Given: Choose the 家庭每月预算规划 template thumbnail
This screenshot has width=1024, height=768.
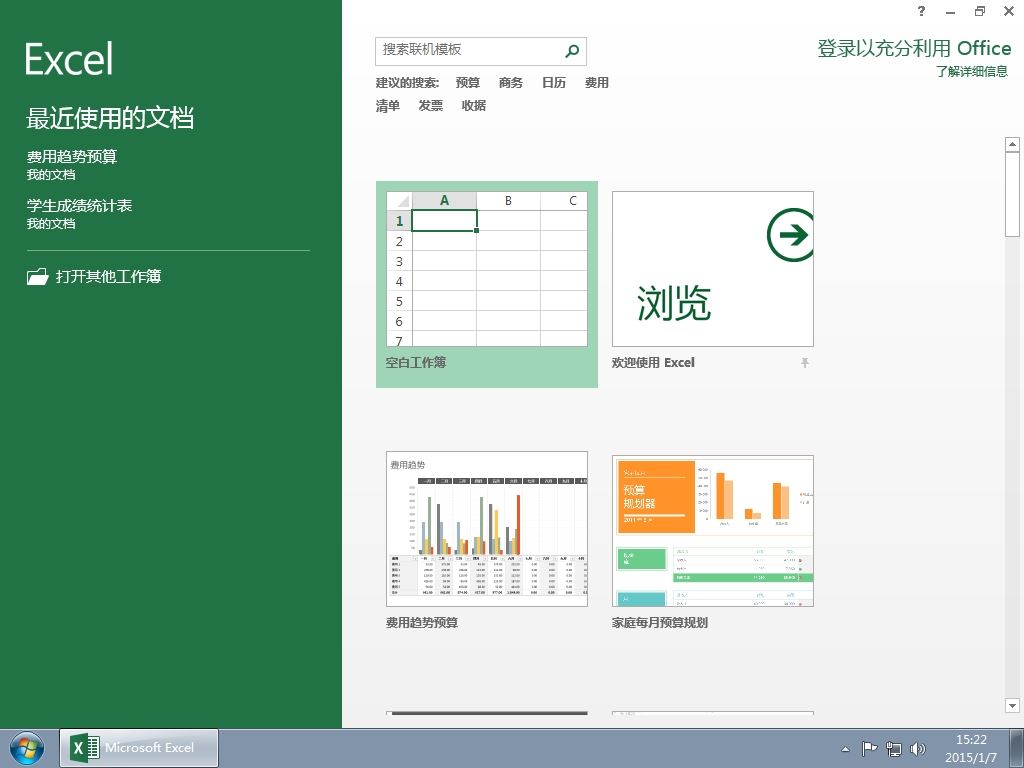Looking at the screenshot, I should coord(712,530).
